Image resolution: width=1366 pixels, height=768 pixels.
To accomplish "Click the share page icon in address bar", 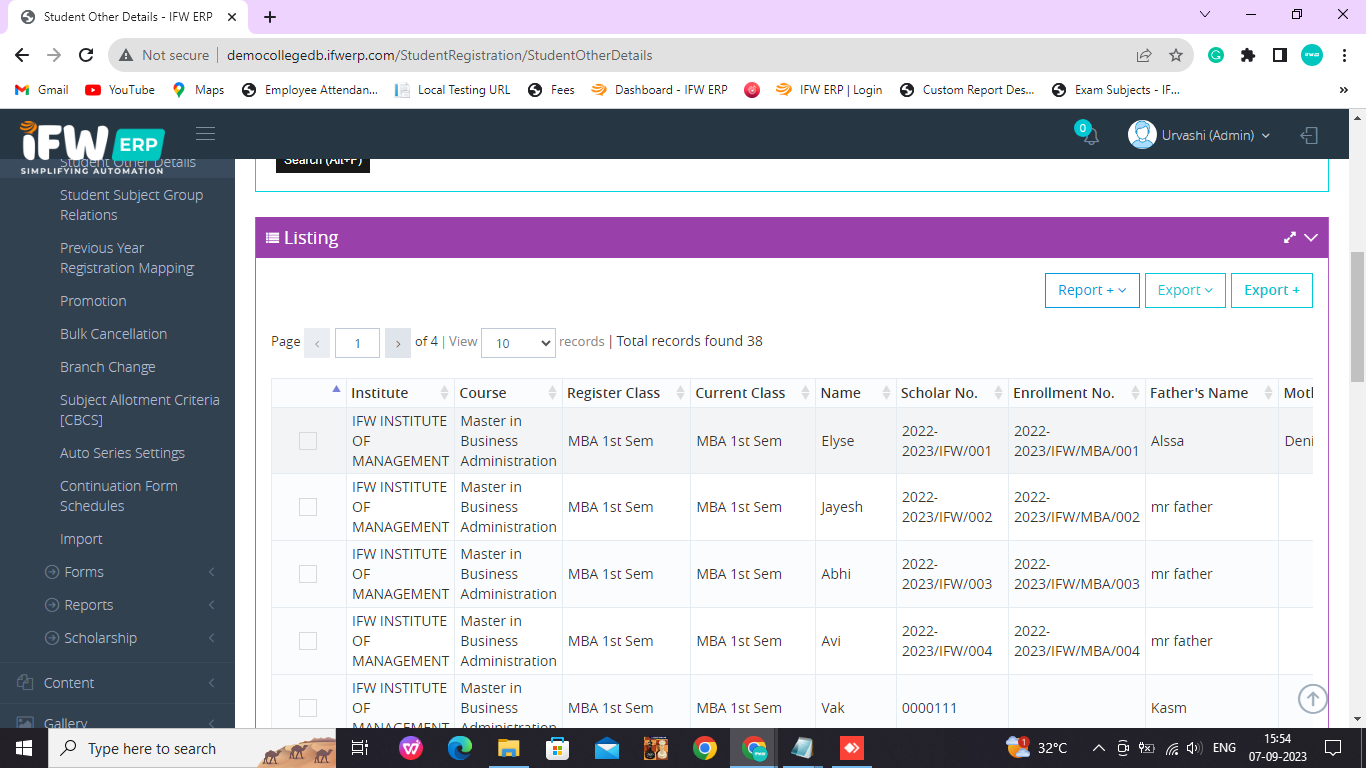I will pos(1144,55).
